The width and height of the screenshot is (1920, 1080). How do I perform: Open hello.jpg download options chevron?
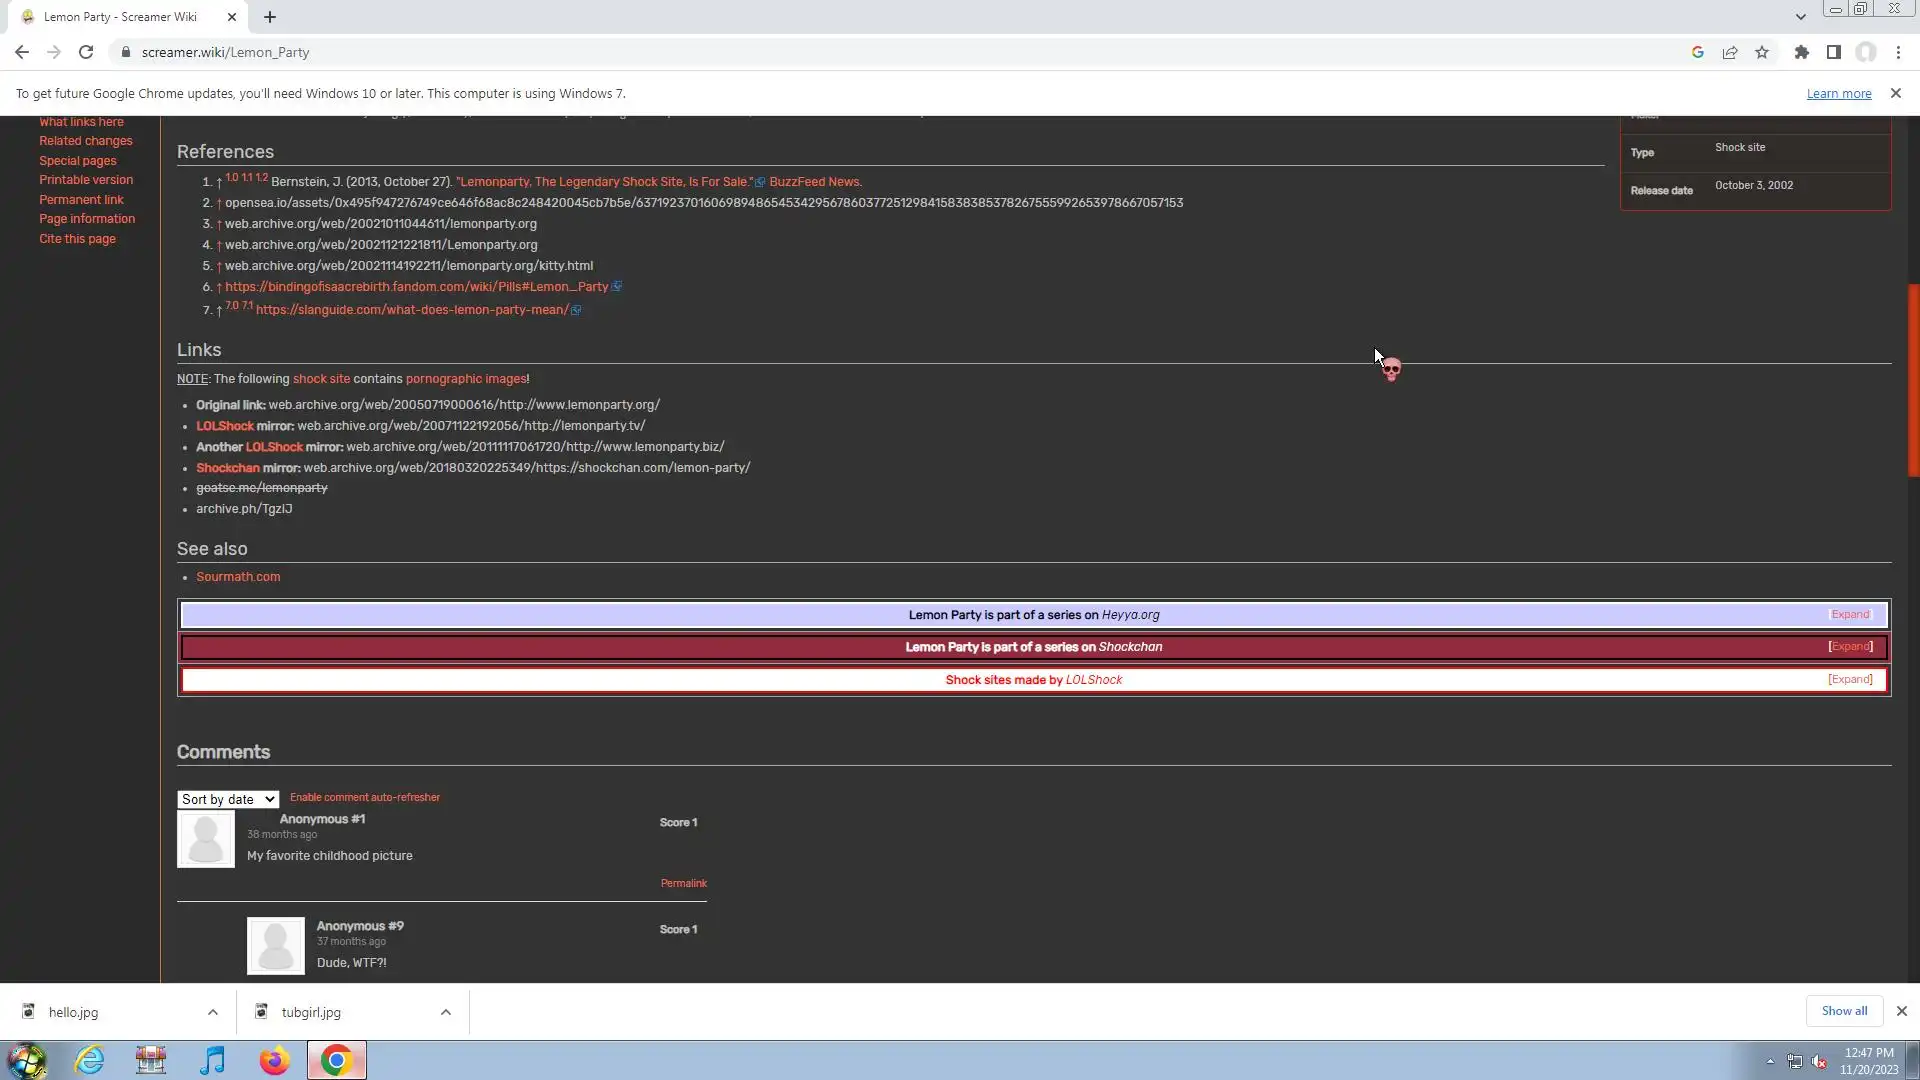[213, 1012]
